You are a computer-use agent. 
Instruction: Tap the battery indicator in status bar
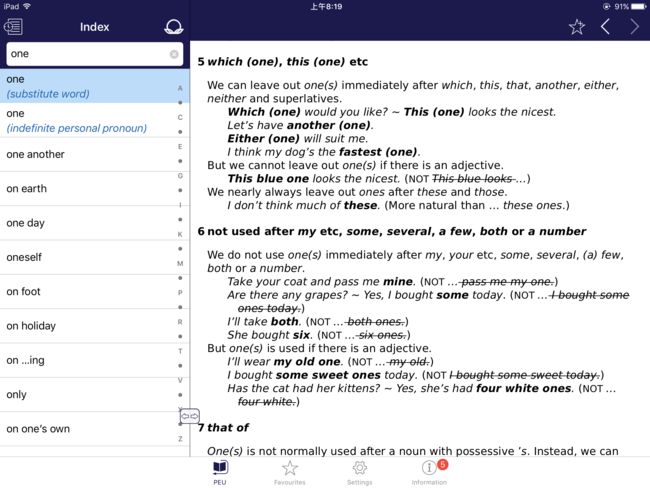coord(638,6)
